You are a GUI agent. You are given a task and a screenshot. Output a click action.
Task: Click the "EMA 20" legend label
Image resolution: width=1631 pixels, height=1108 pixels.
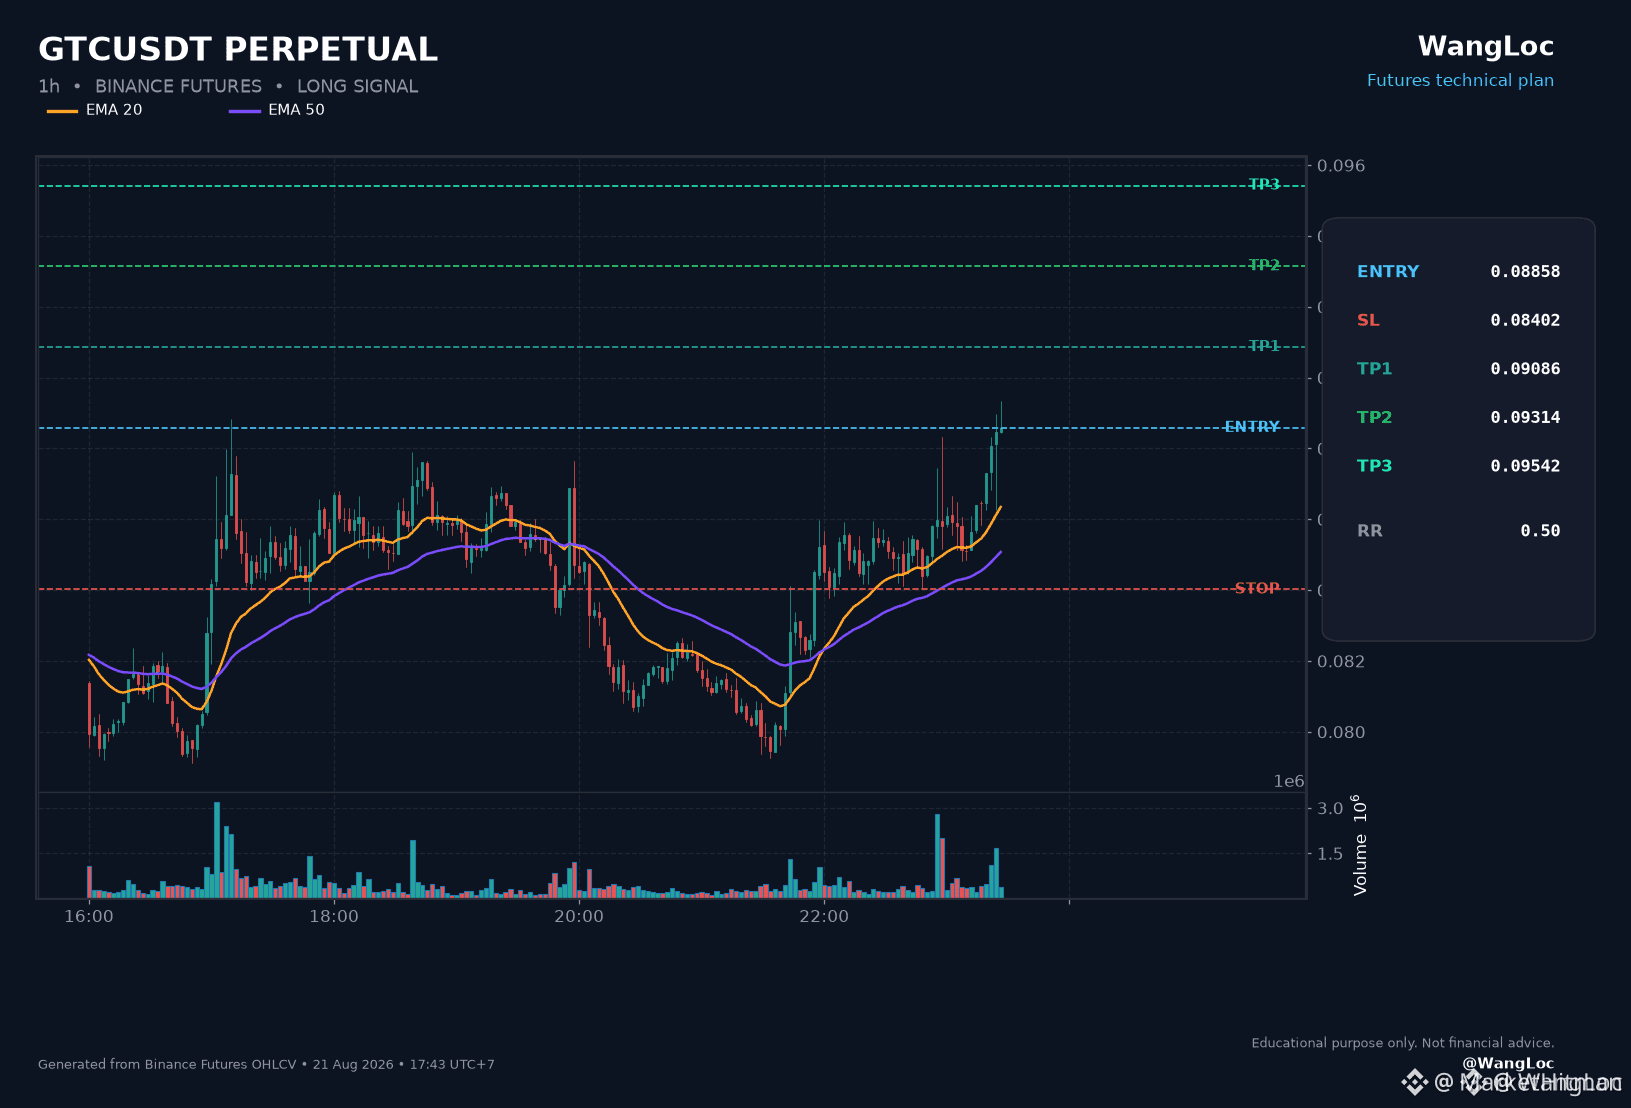pyautogui.click(x=114, y=110)
